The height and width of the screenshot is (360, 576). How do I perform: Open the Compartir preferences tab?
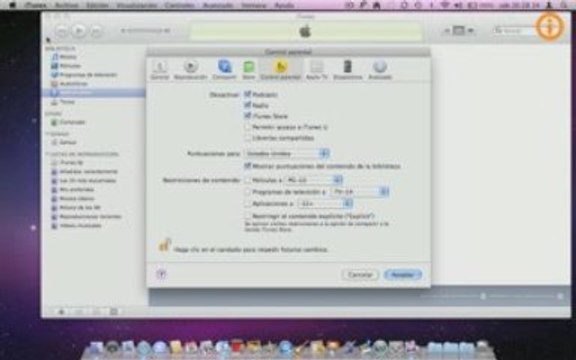(224, 70)
